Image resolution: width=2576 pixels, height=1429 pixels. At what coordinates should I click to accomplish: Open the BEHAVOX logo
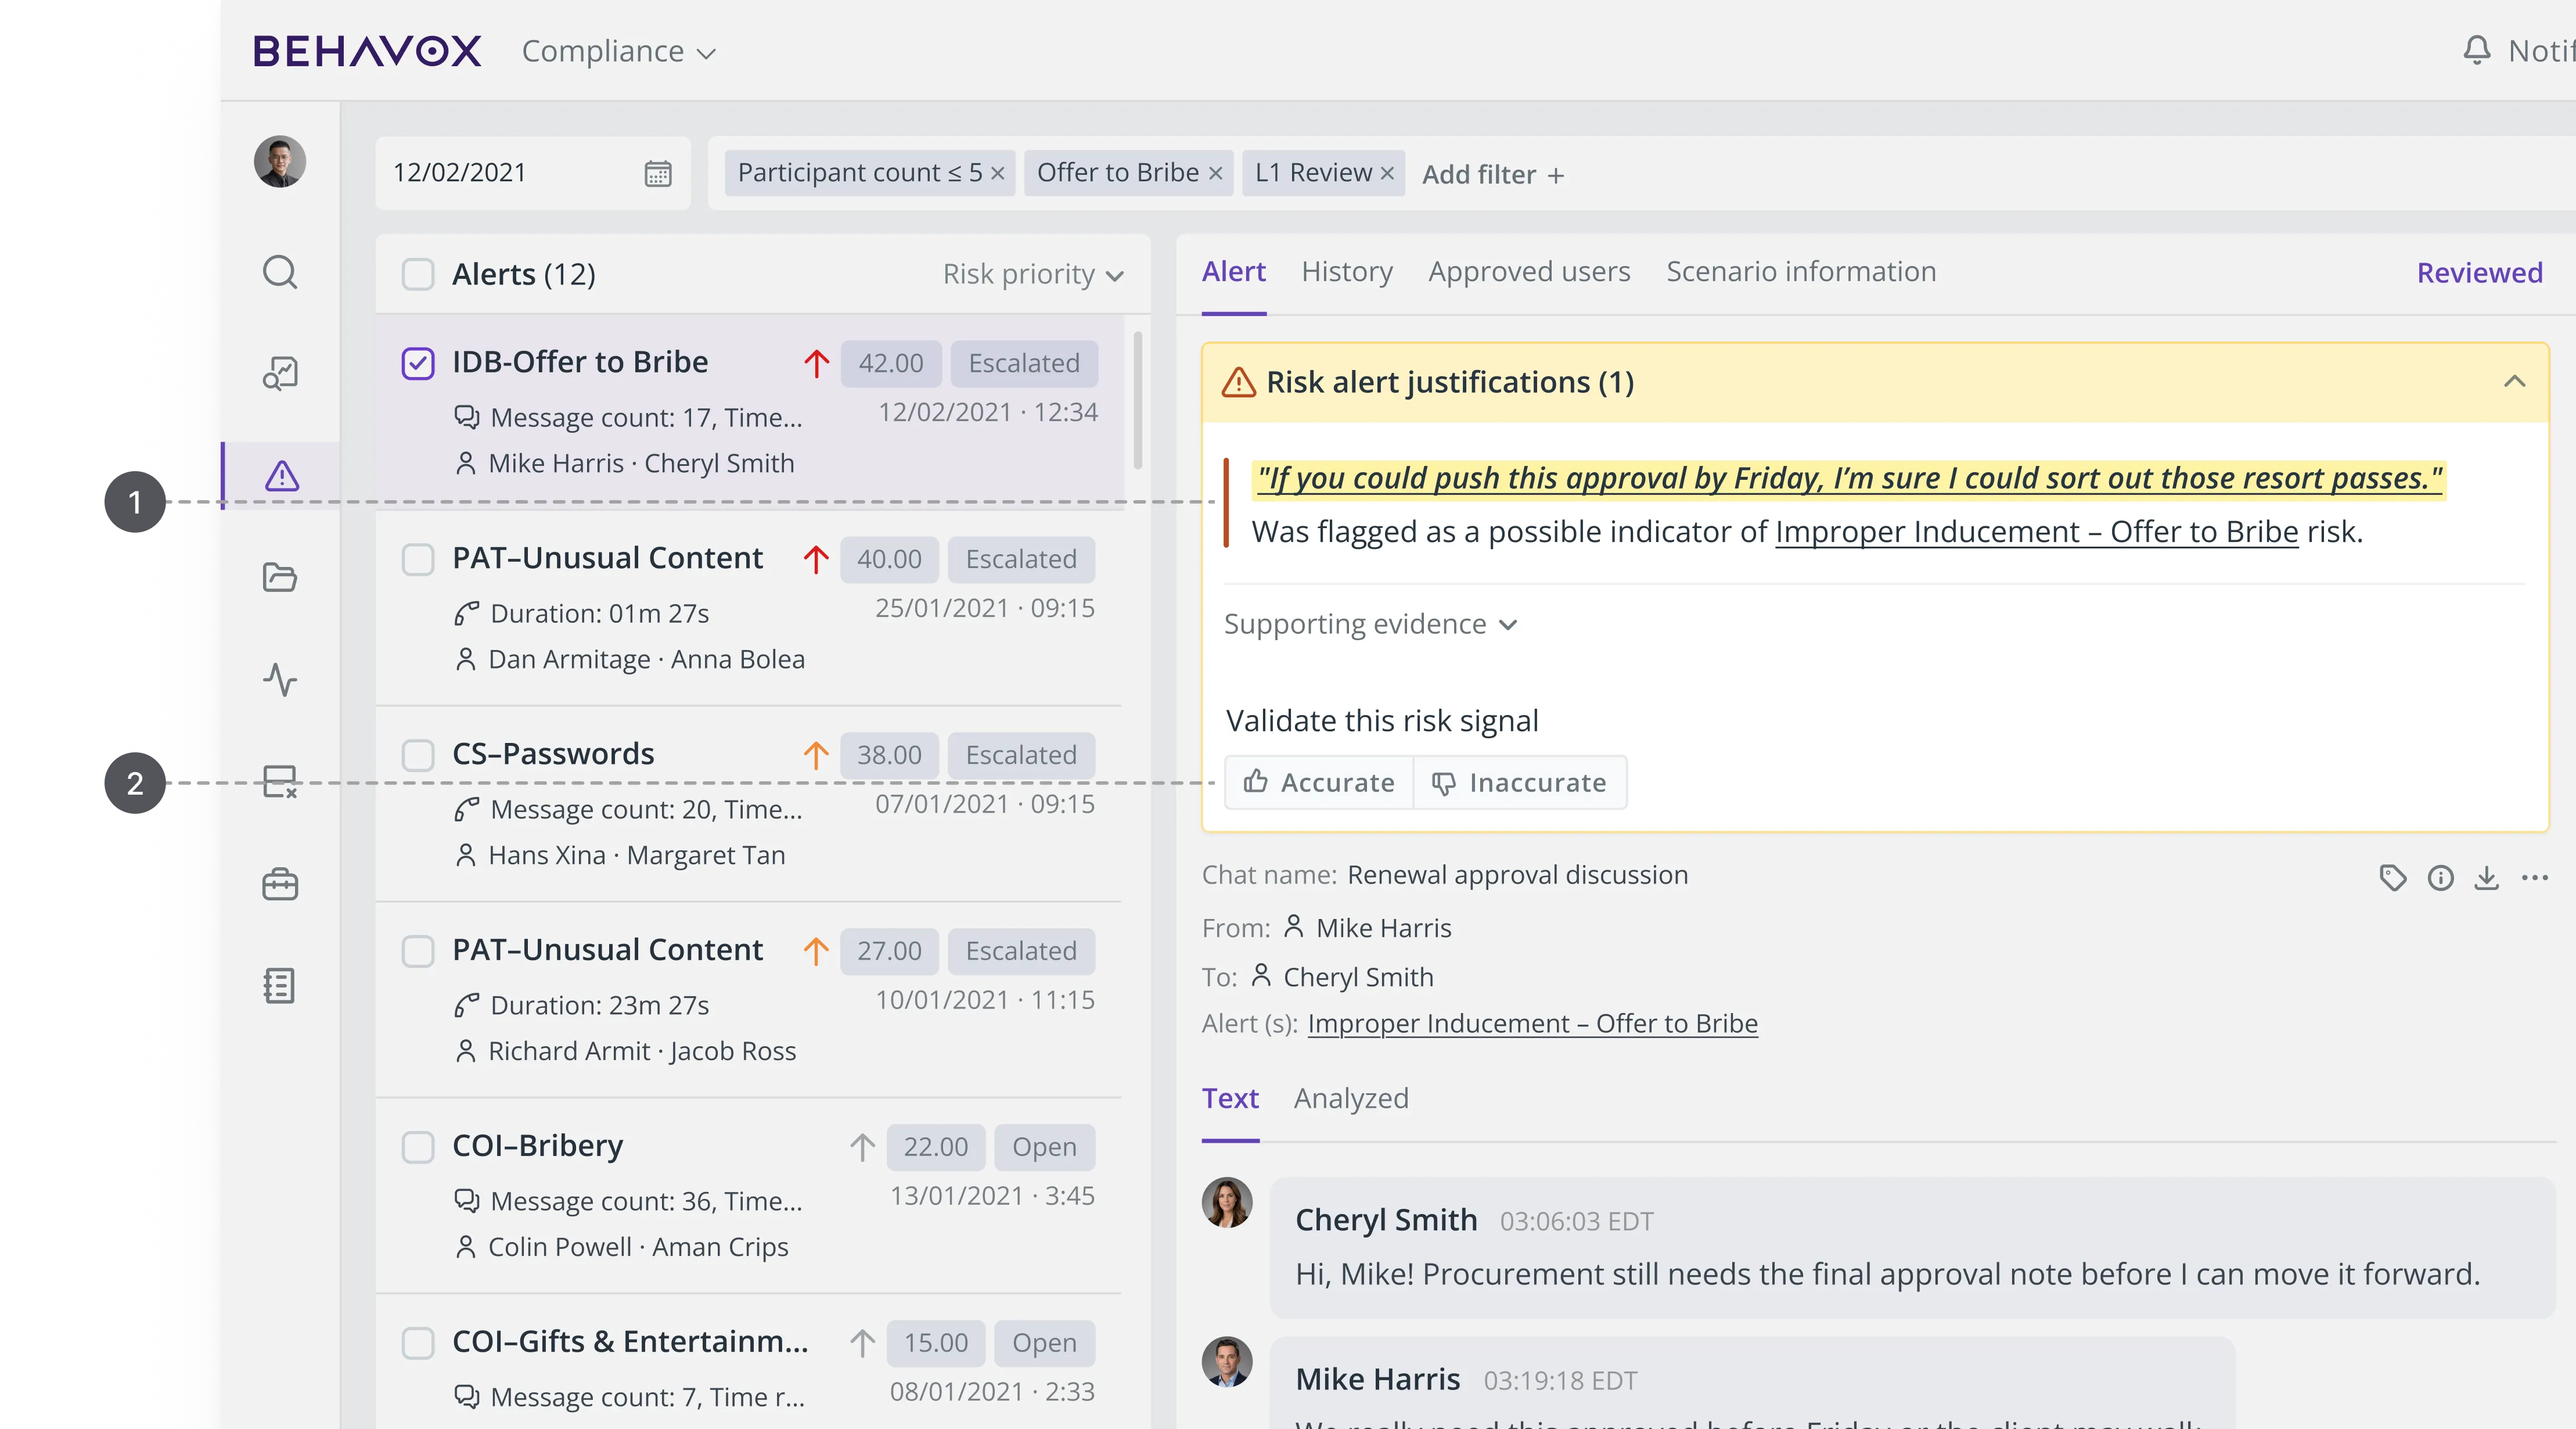[x=367, y=51]
